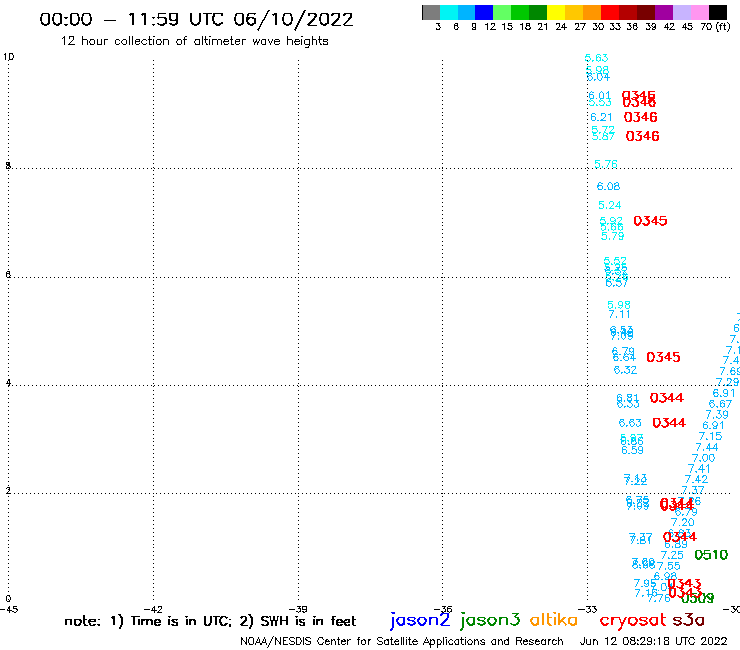Click the wave height value '7.55'
Viewport: 740px width, 650px height.
tap(669, 566)
